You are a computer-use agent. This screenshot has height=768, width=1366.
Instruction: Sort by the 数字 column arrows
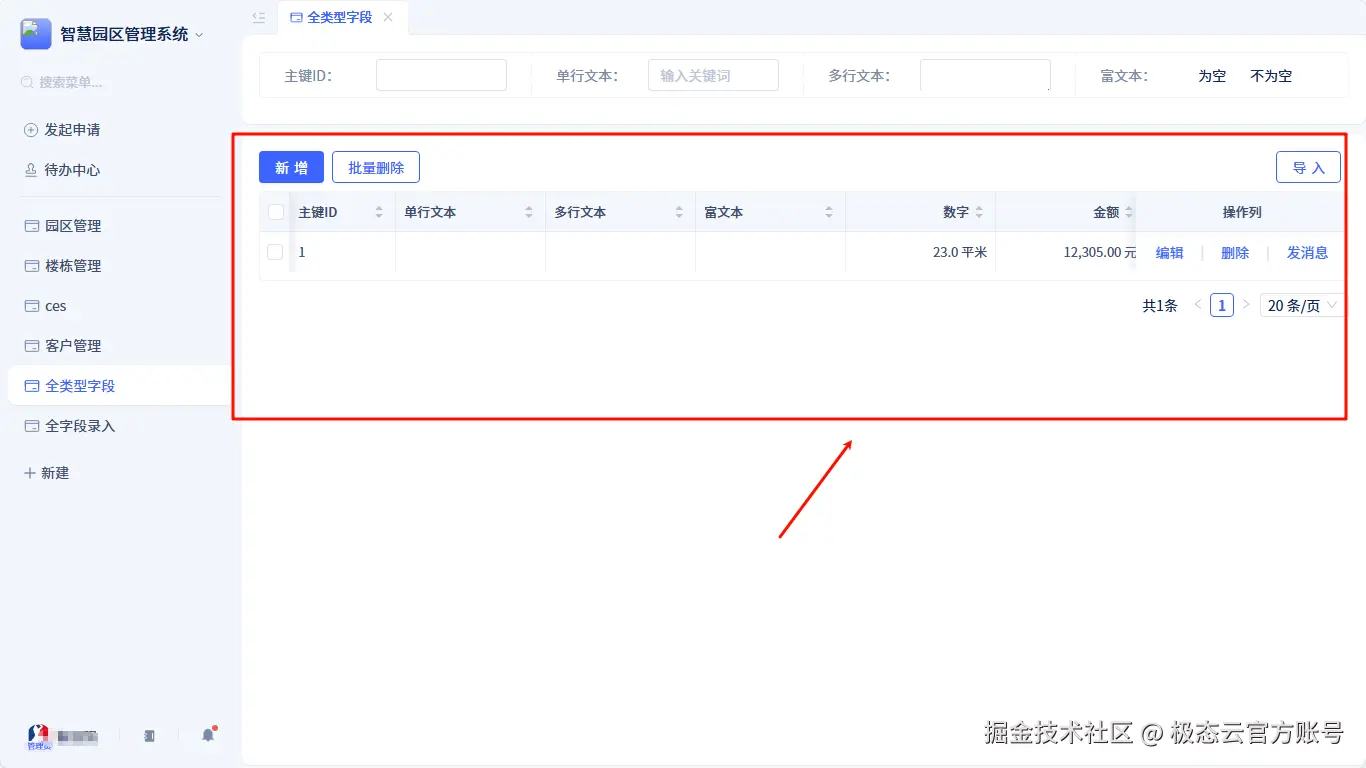click(979, 212)
